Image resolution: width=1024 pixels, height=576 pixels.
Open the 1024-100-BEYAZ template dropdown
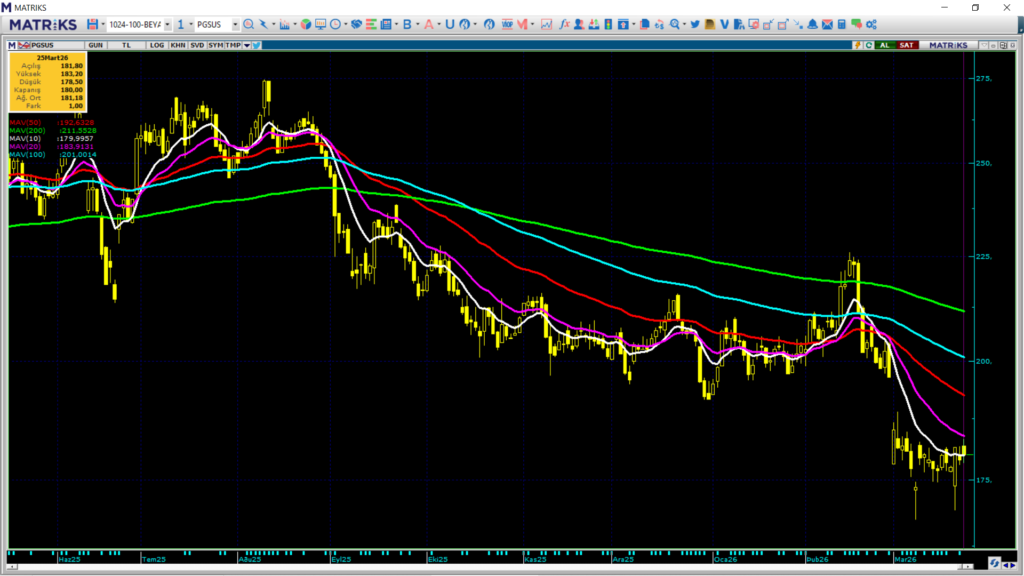(x=138, y=24)
